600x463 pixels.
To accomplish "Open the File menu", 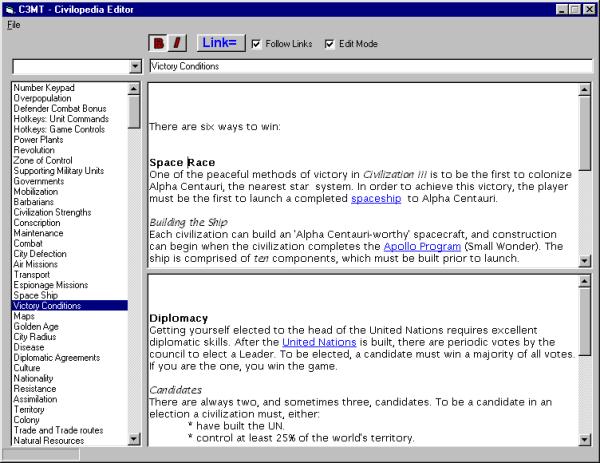I will 13,23.
